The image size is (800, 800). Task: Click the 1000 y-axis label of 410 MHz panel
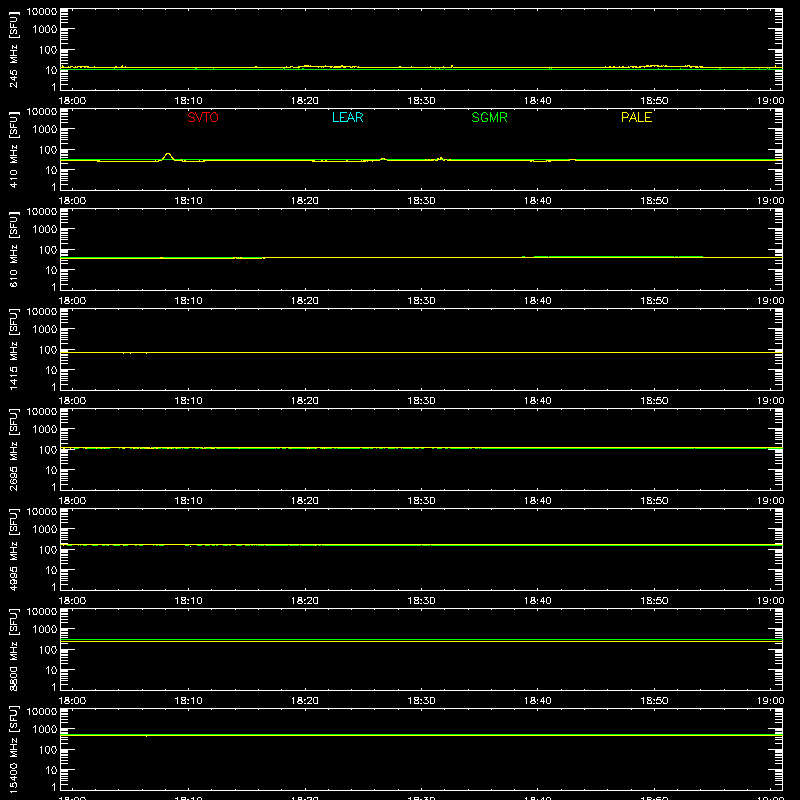[45, 130]
